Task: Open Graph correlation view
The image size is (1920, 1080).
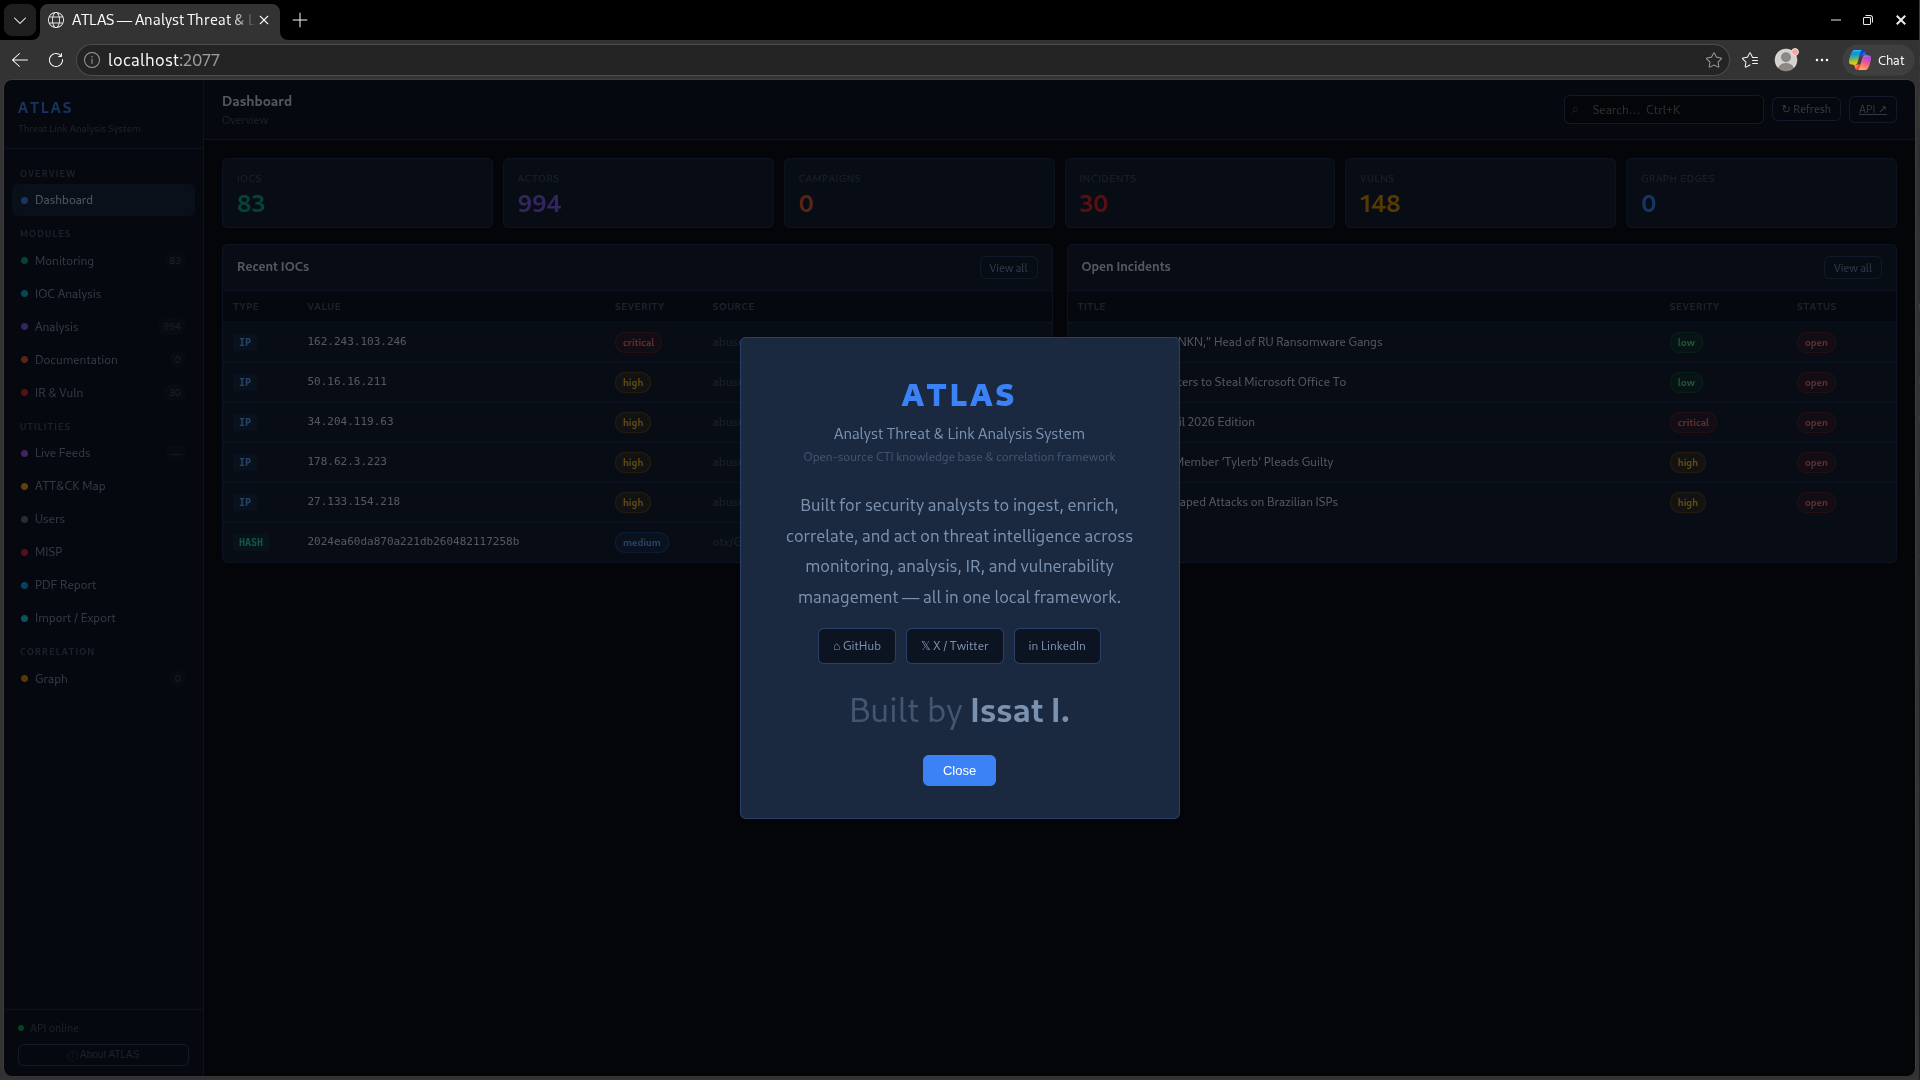Action: pos(103,679)
